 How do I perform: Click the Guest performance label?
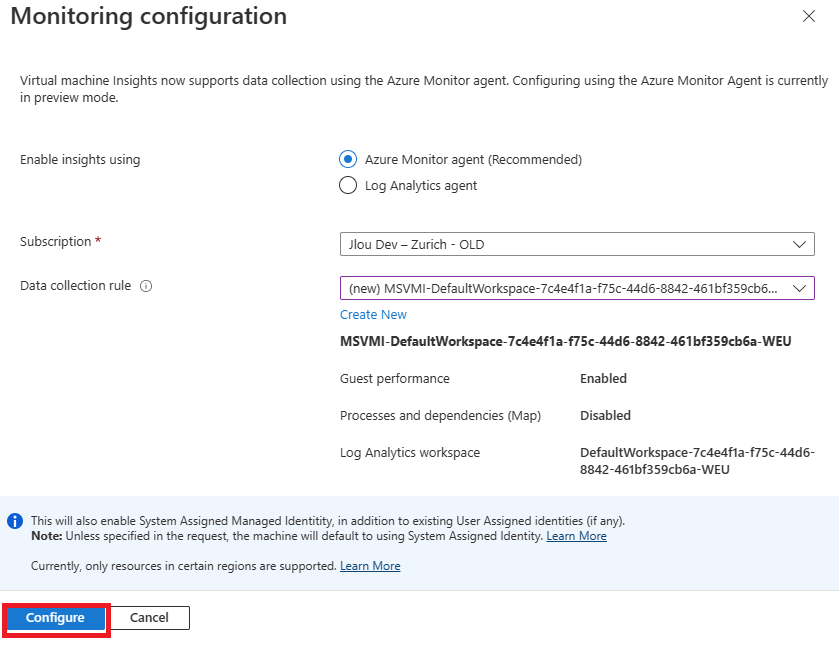click(x=395, y=378)
